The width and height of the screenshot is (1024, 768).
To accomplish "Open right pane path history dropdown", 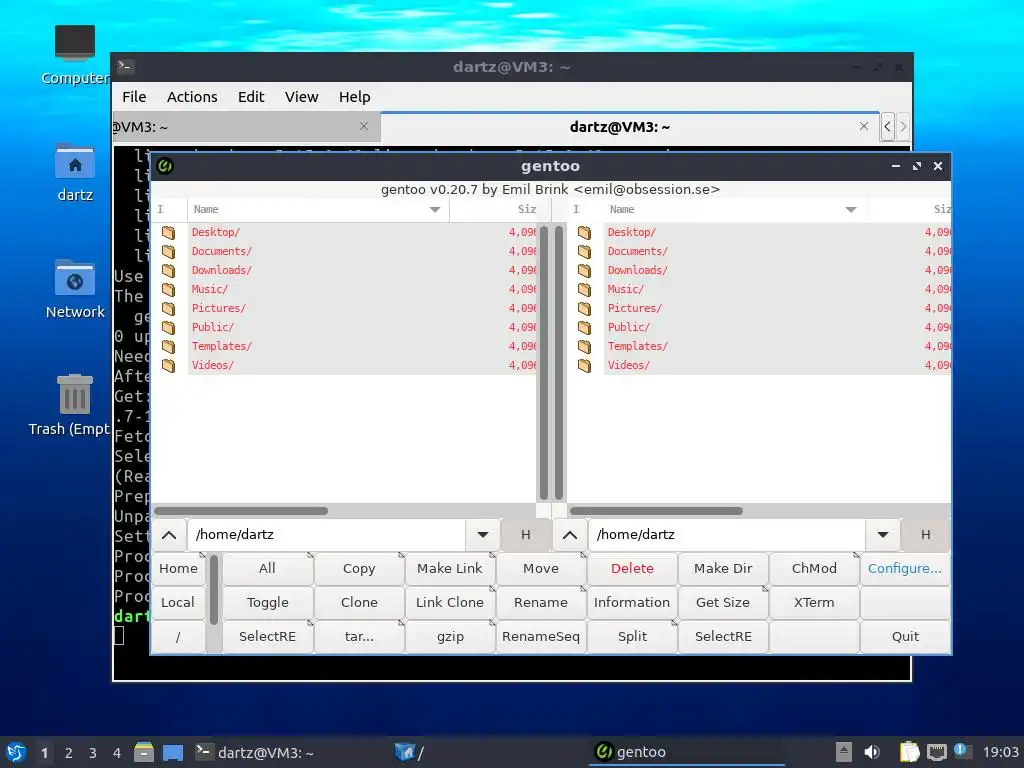I will coord(883,535).
